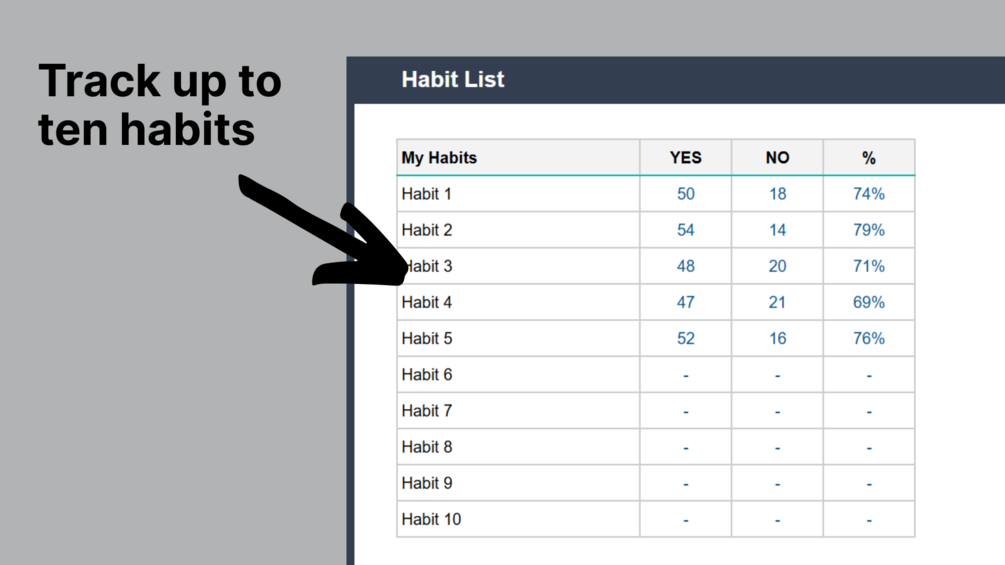Viewport: 1005px width, 565px height.
Task: Select Habit 4 YES count 47
Action: coord(685,302)
